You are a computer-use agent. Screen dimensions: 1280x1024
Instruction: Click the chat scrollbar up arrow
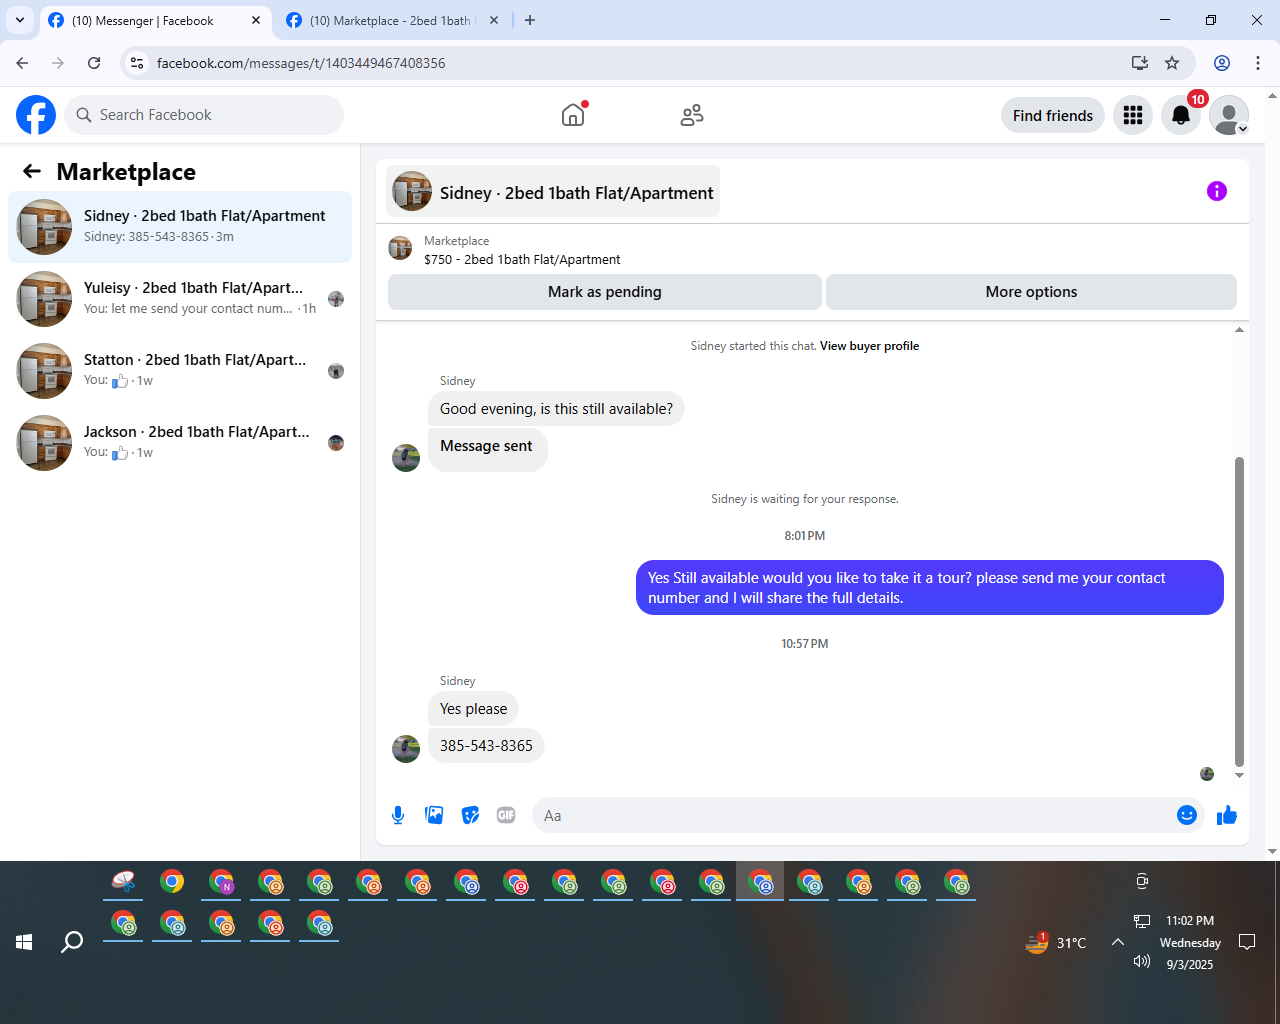[x=1240, y=329]
